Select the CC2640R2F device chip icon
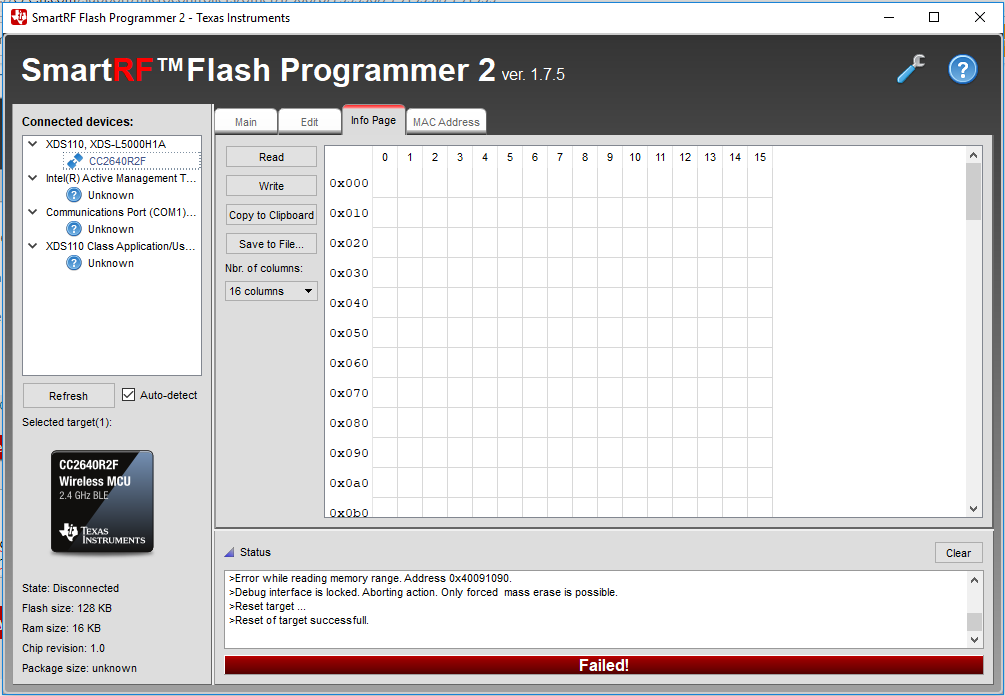Viewport: 1005px width, 696px height. pos(75,161)
